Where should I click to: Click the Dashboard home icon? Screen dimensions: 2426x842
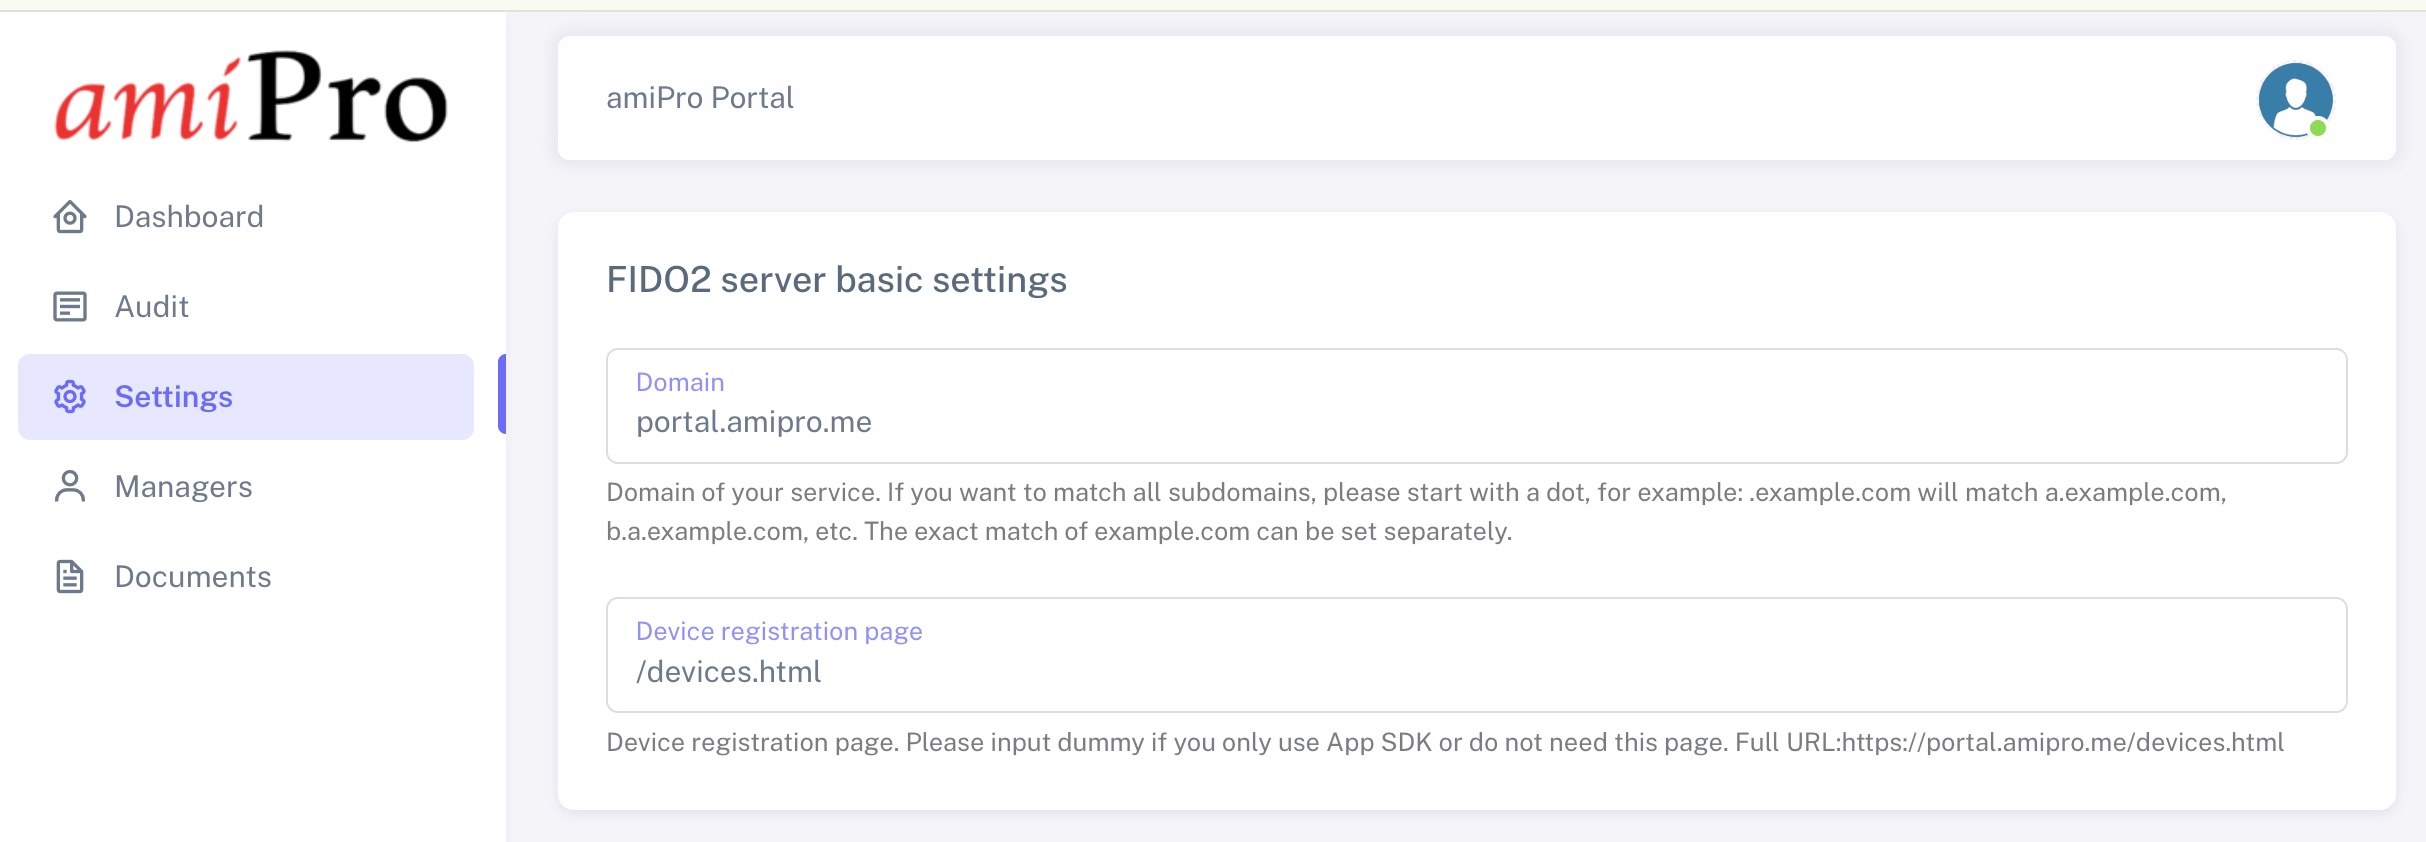[x=70, y=217]
